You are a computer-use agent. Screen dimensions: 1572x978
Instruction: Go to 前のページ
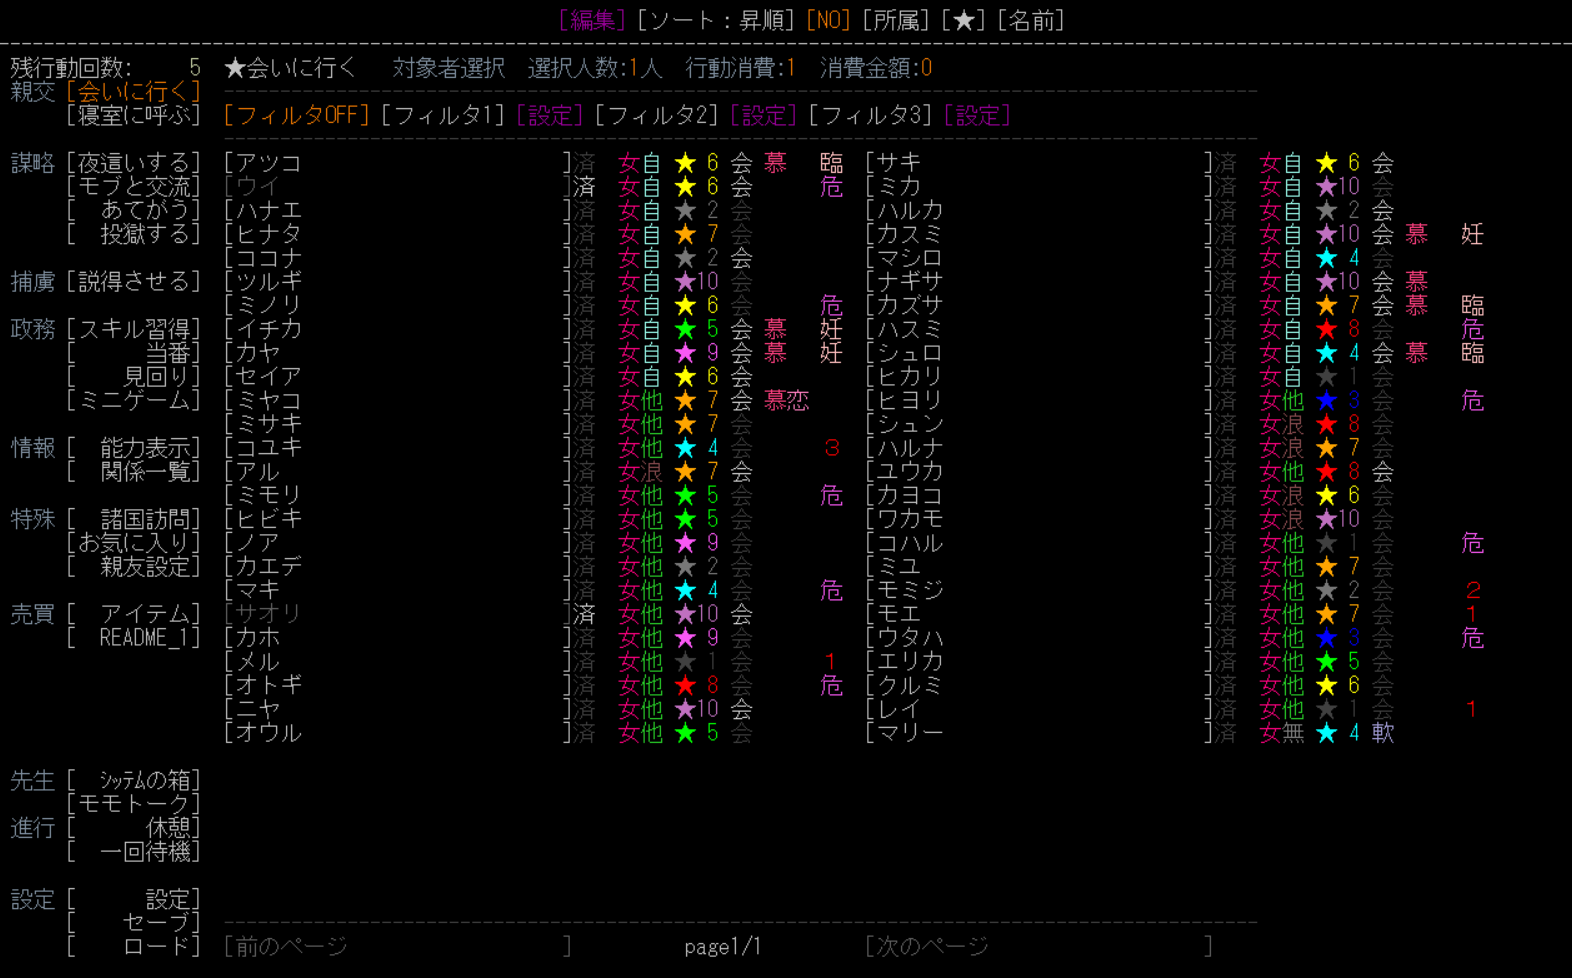point(398,947)
